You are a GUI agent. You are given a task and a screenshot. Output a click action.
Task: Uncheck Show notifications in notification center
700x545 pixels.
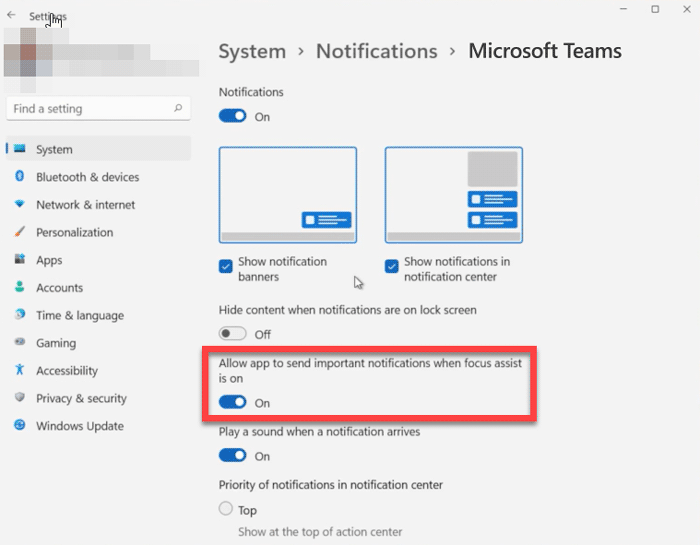pyautogui.click(x=392, y=266)
